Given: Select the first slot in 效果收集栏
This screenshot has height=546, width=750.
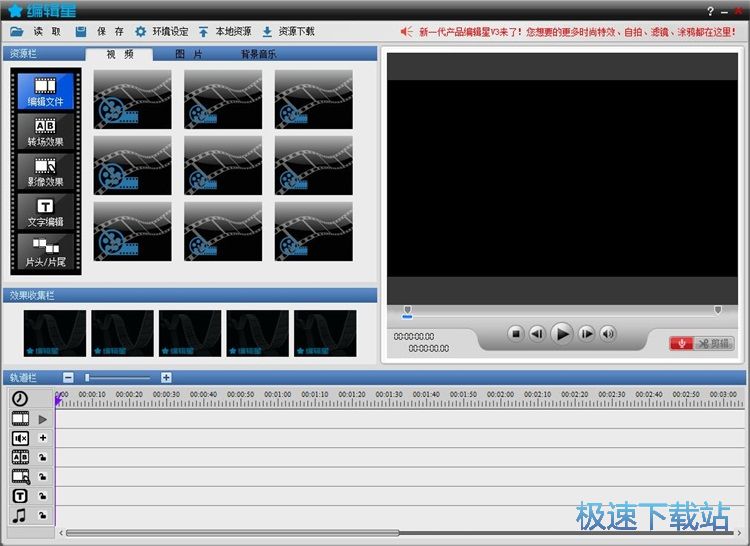Looking at the screenshot, I should coord(55,333).
